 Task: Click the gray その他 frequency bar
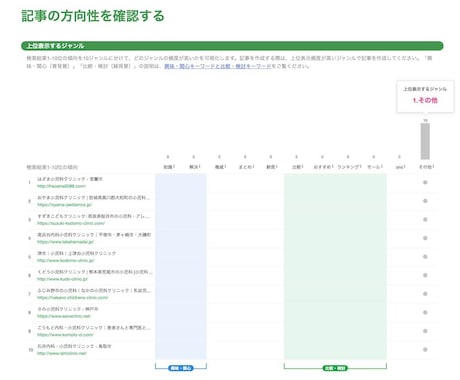point(425,141)
